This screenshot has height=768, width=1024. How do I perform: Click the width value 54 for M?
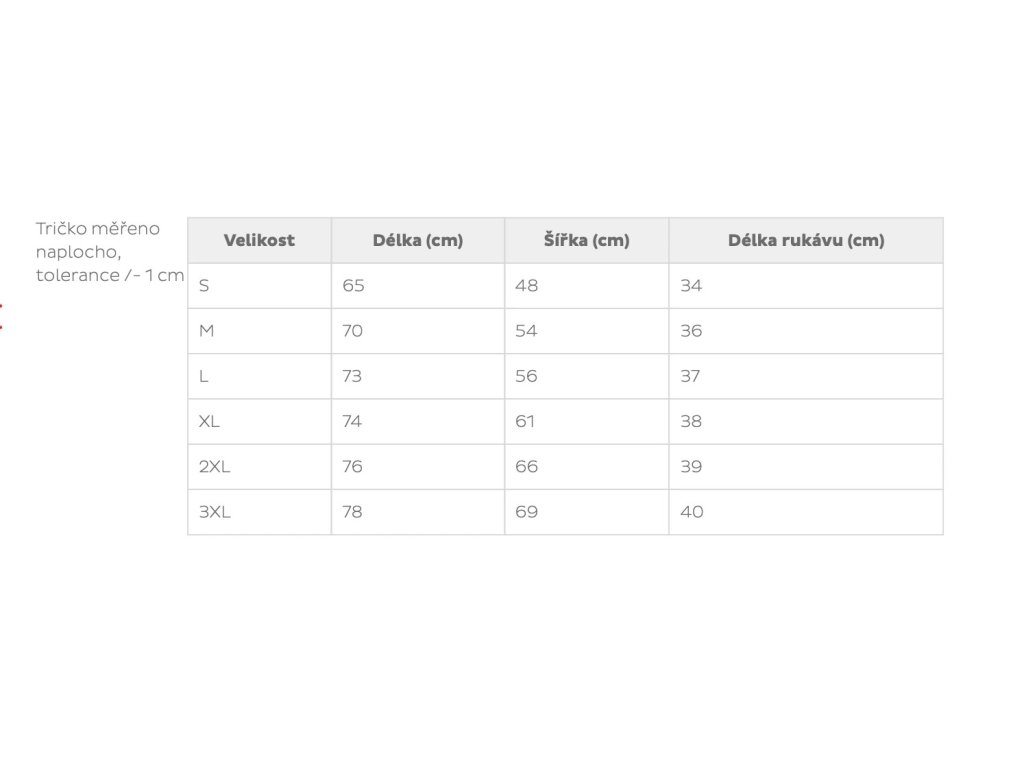pyautogui.click(x=526, y=331)
